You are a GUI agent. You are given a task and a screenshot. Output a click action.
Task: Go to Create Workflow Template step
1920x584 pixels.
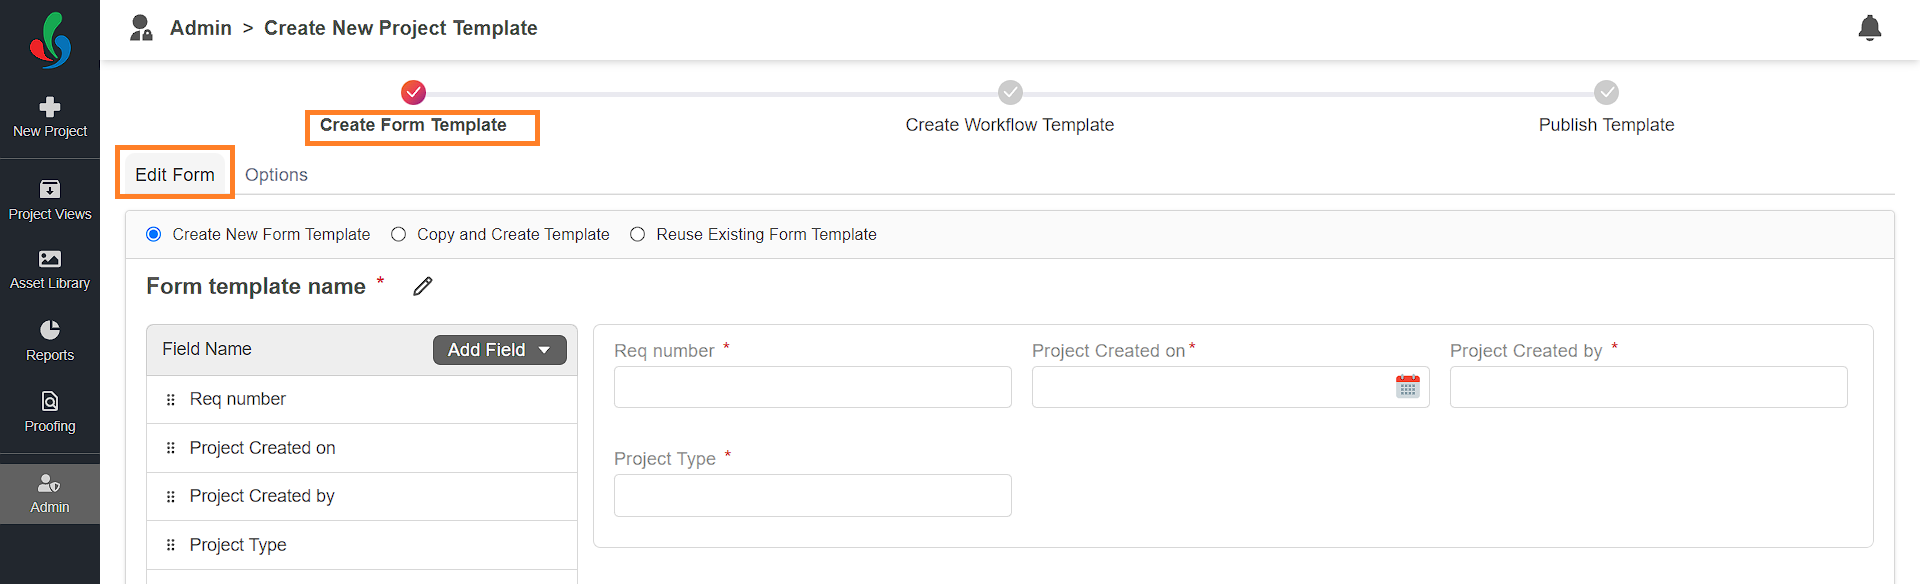(1010, 125)
